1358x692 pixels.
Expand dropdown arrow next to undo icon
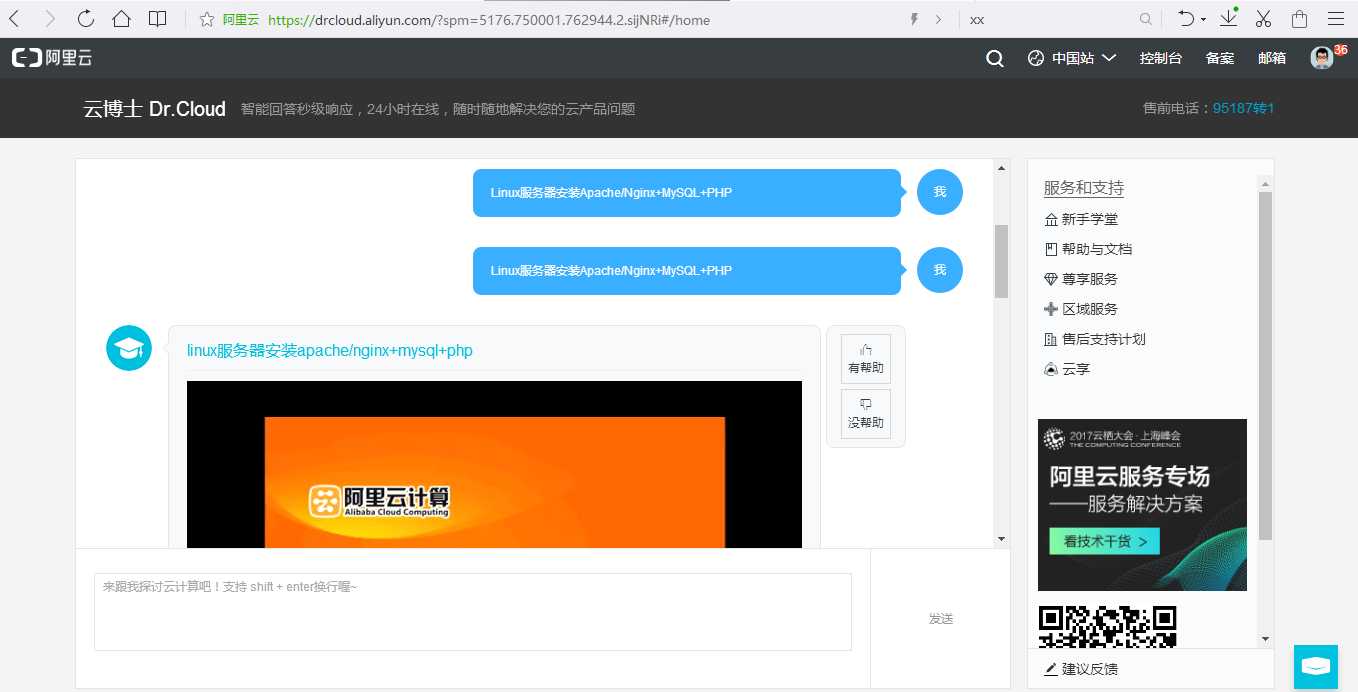pos(1203,19)
